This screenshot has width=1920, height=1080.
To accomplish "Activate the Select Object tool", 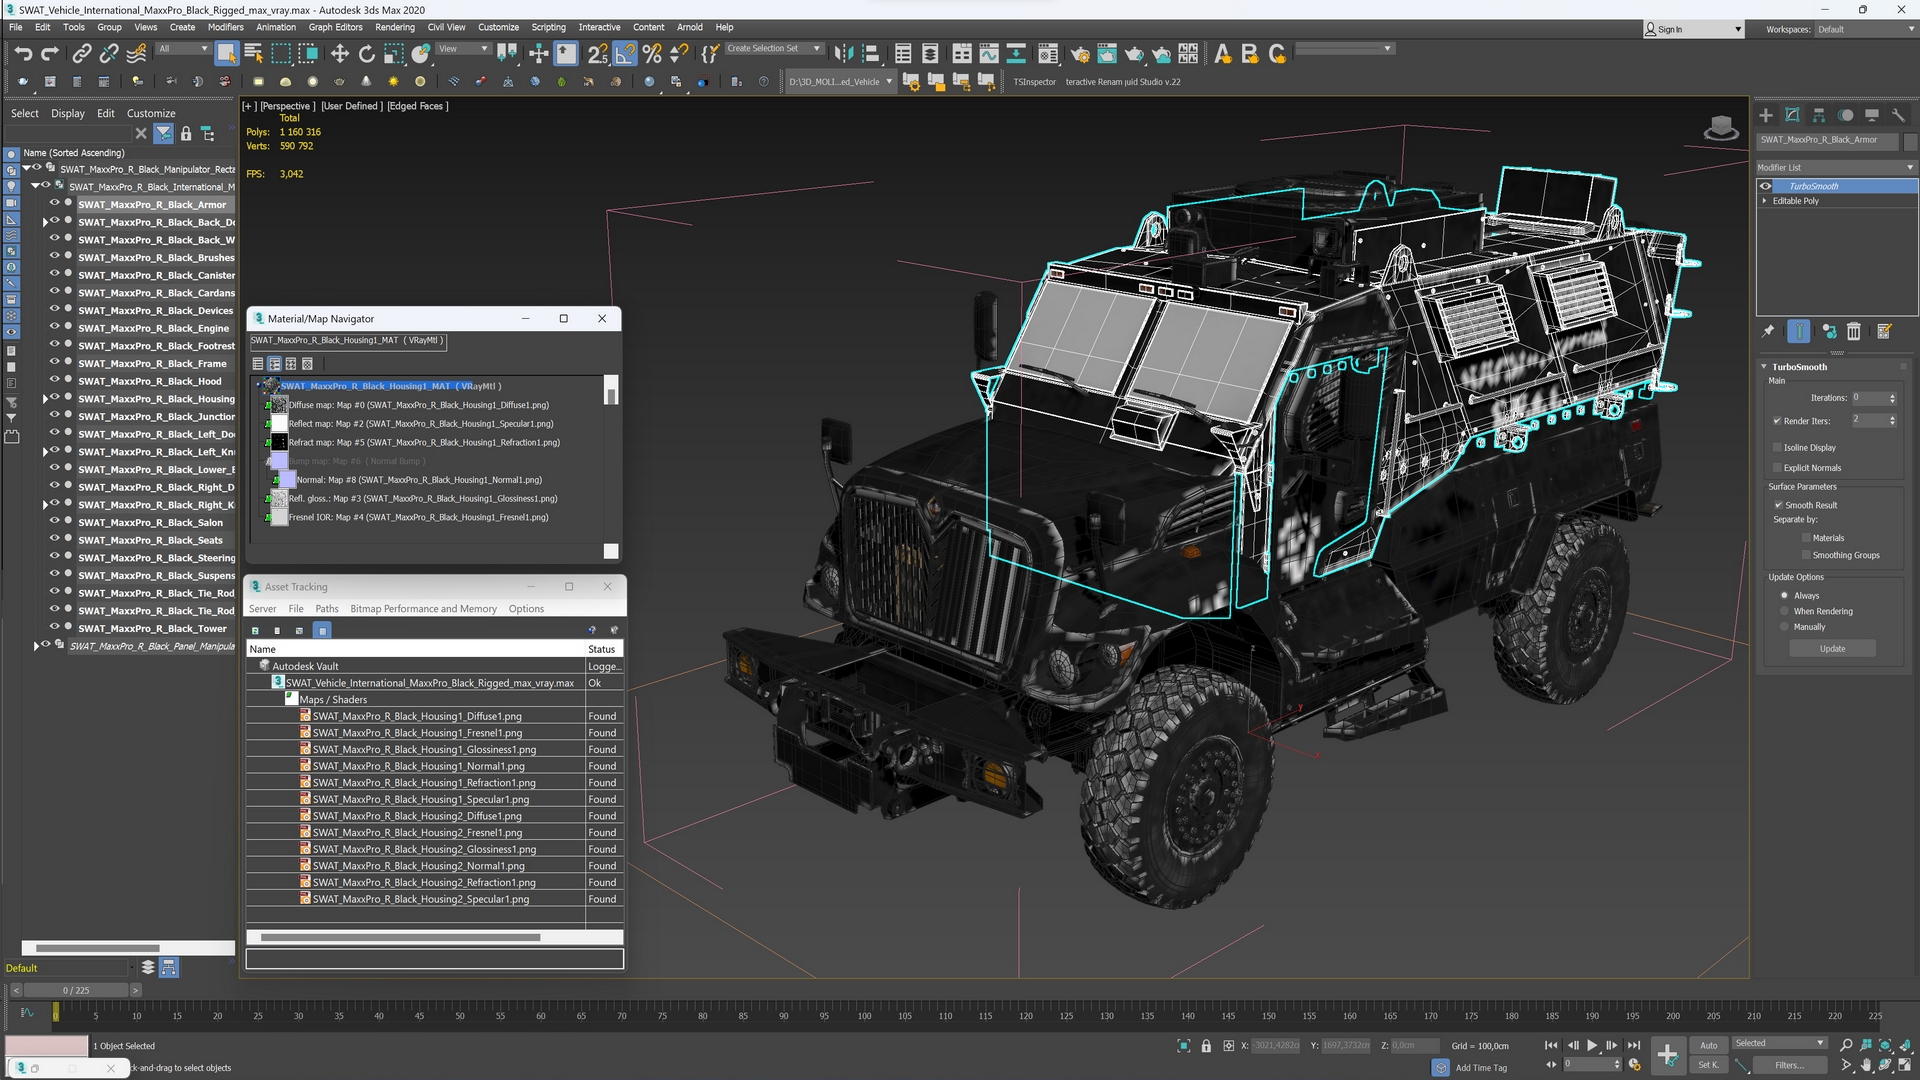I will 226,53.
